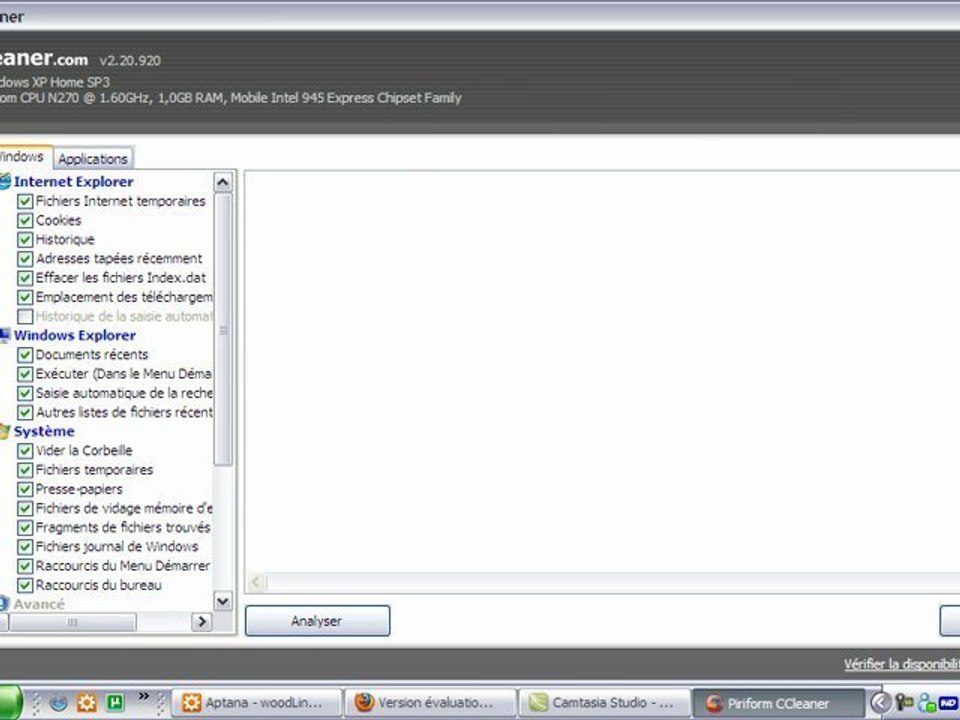The width and height of the screenshot is (960, 720).
Task: Click the Thunderbird quick launch icon
Action: coord(59,702)
